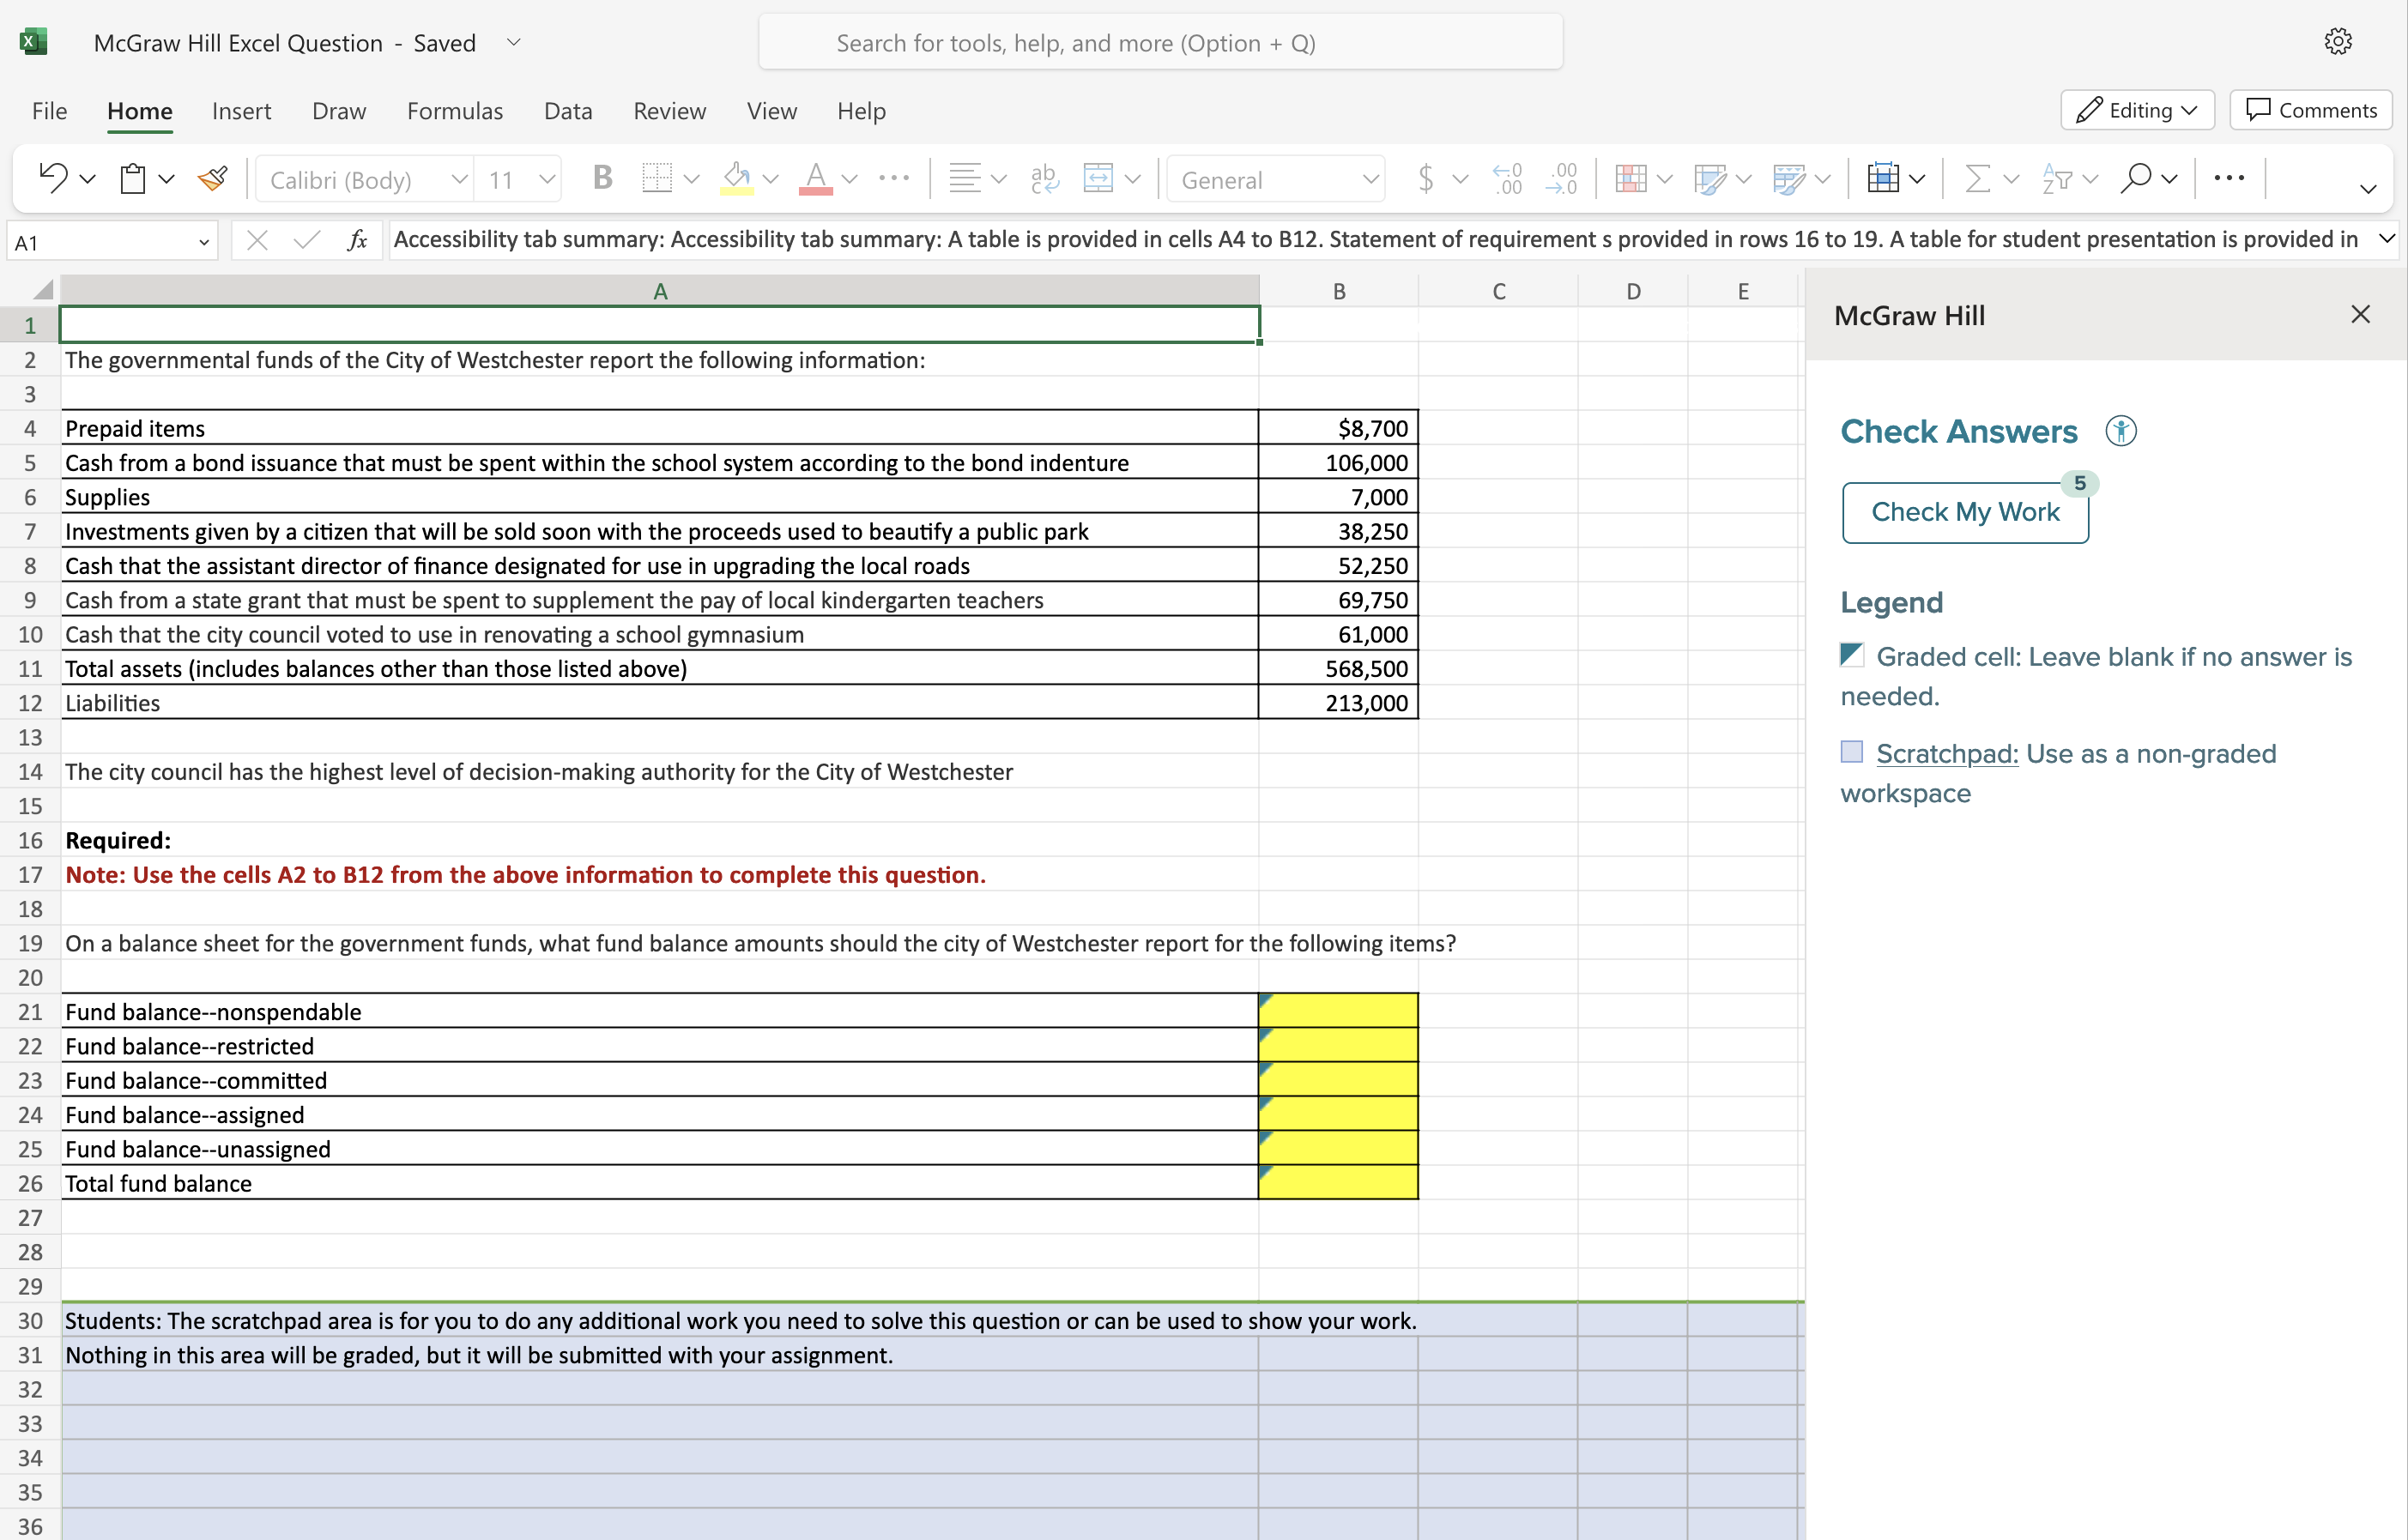Select the Fund balance--nonspendable answer cell
Viewport: 2408px width, 1540px height.
click(1337, 1011)
